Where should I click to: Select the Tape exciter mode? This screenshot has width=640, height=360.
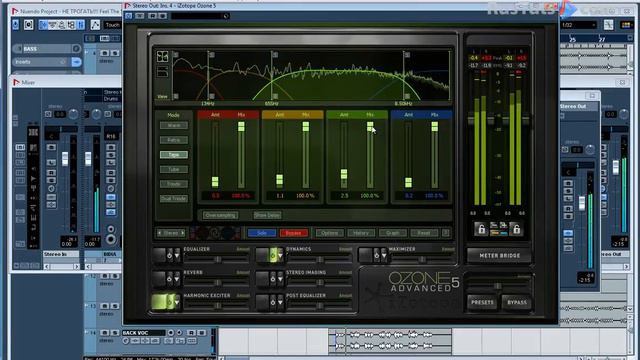point(174,155)
